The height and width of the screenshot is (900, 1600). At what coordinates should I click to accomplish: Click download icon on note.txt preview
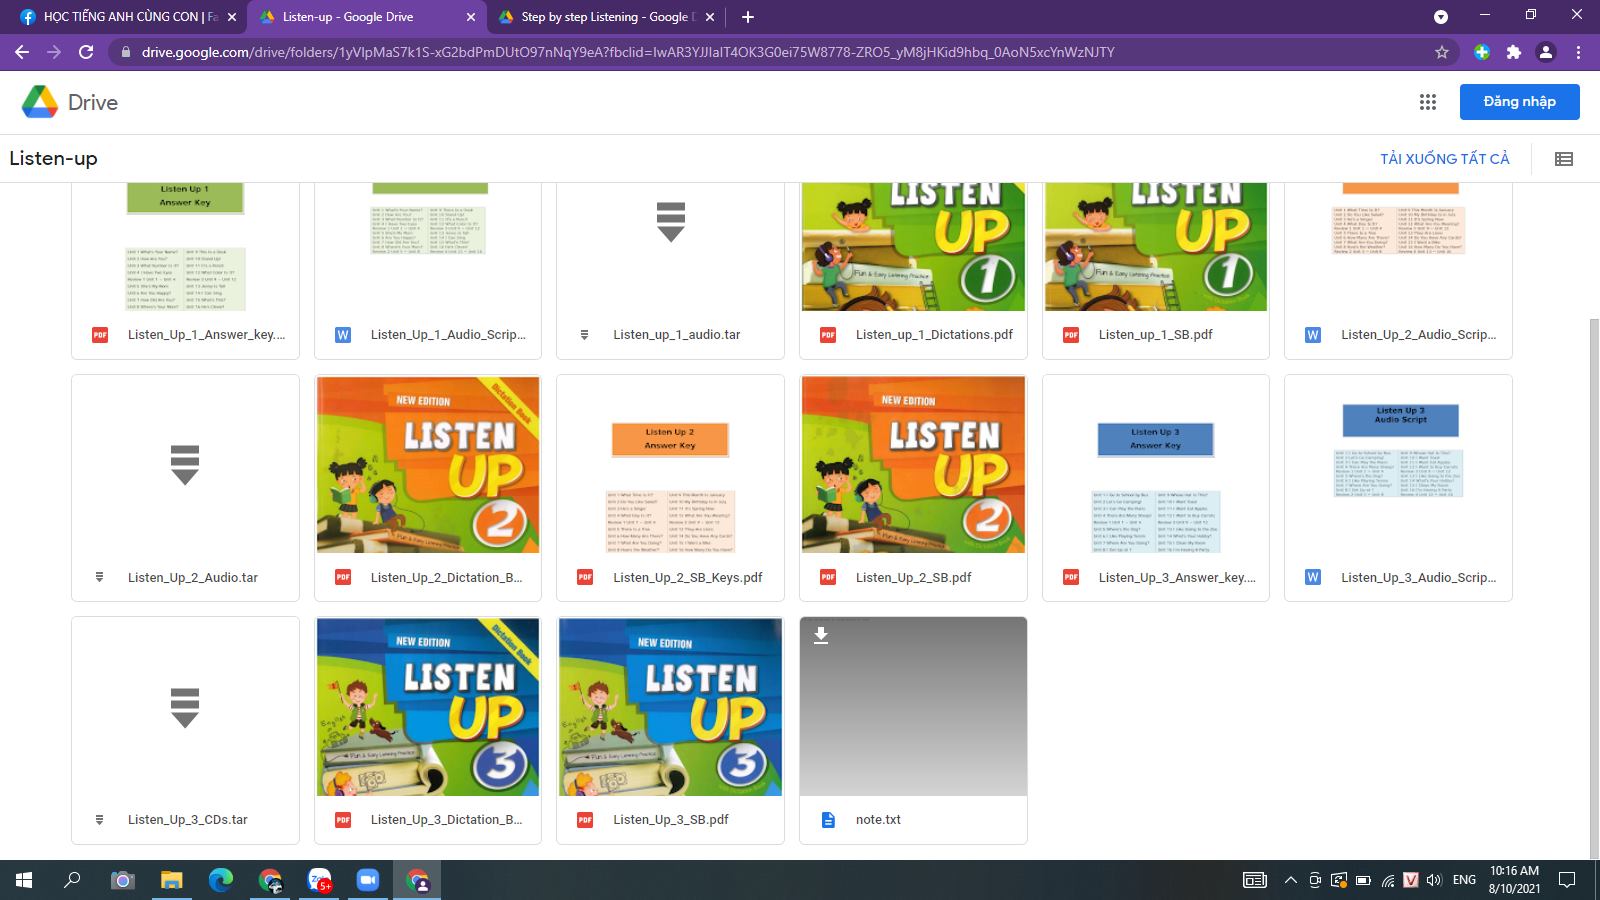821,636
